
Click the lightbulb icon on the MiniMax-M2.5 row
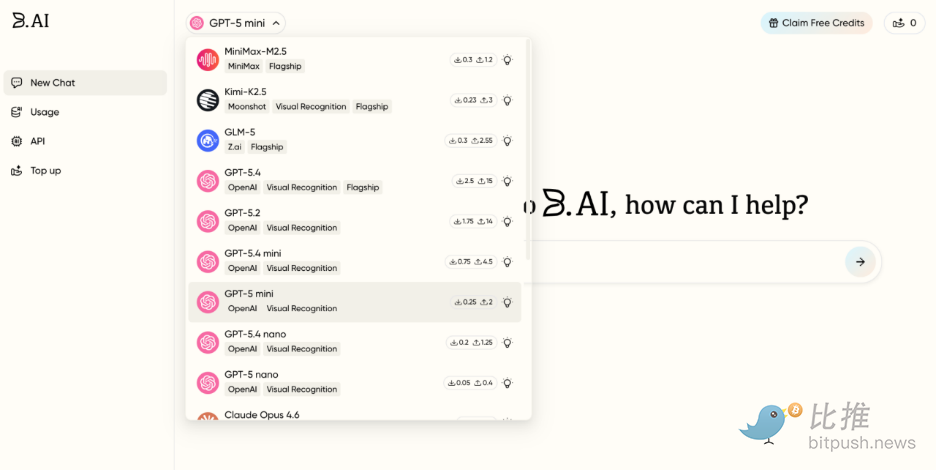click(x=507, y=60)
